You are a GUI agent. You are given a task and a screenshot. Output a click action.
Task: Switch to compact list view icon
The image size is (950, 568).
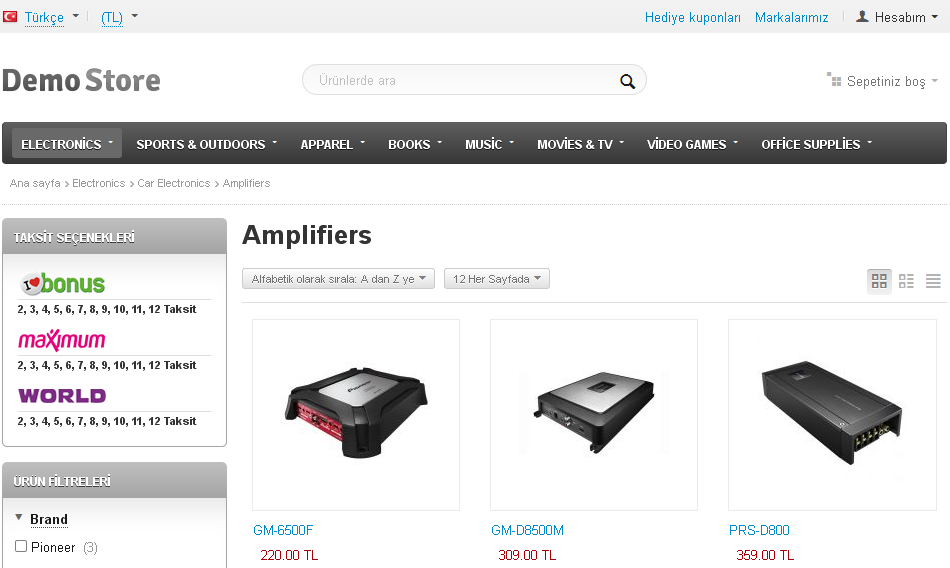pos(933,281)
